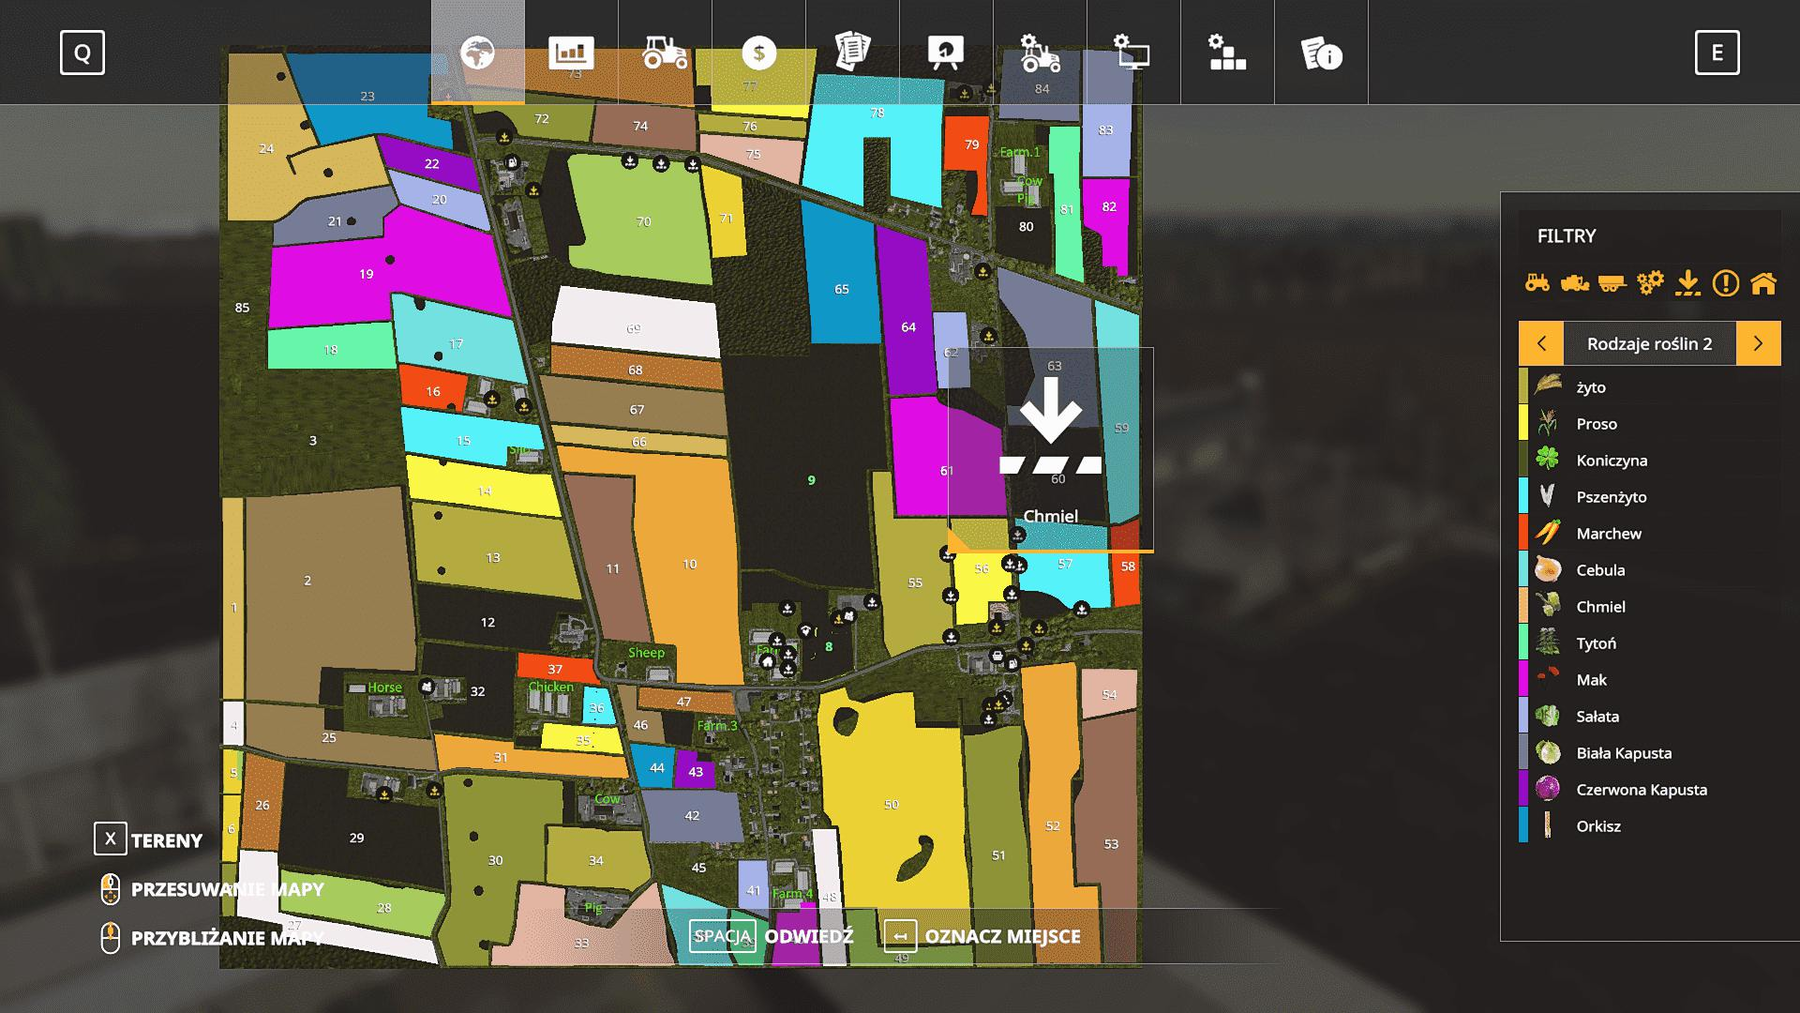Open the help info document tab
1800x1013 pixels.
point(1321,52)
